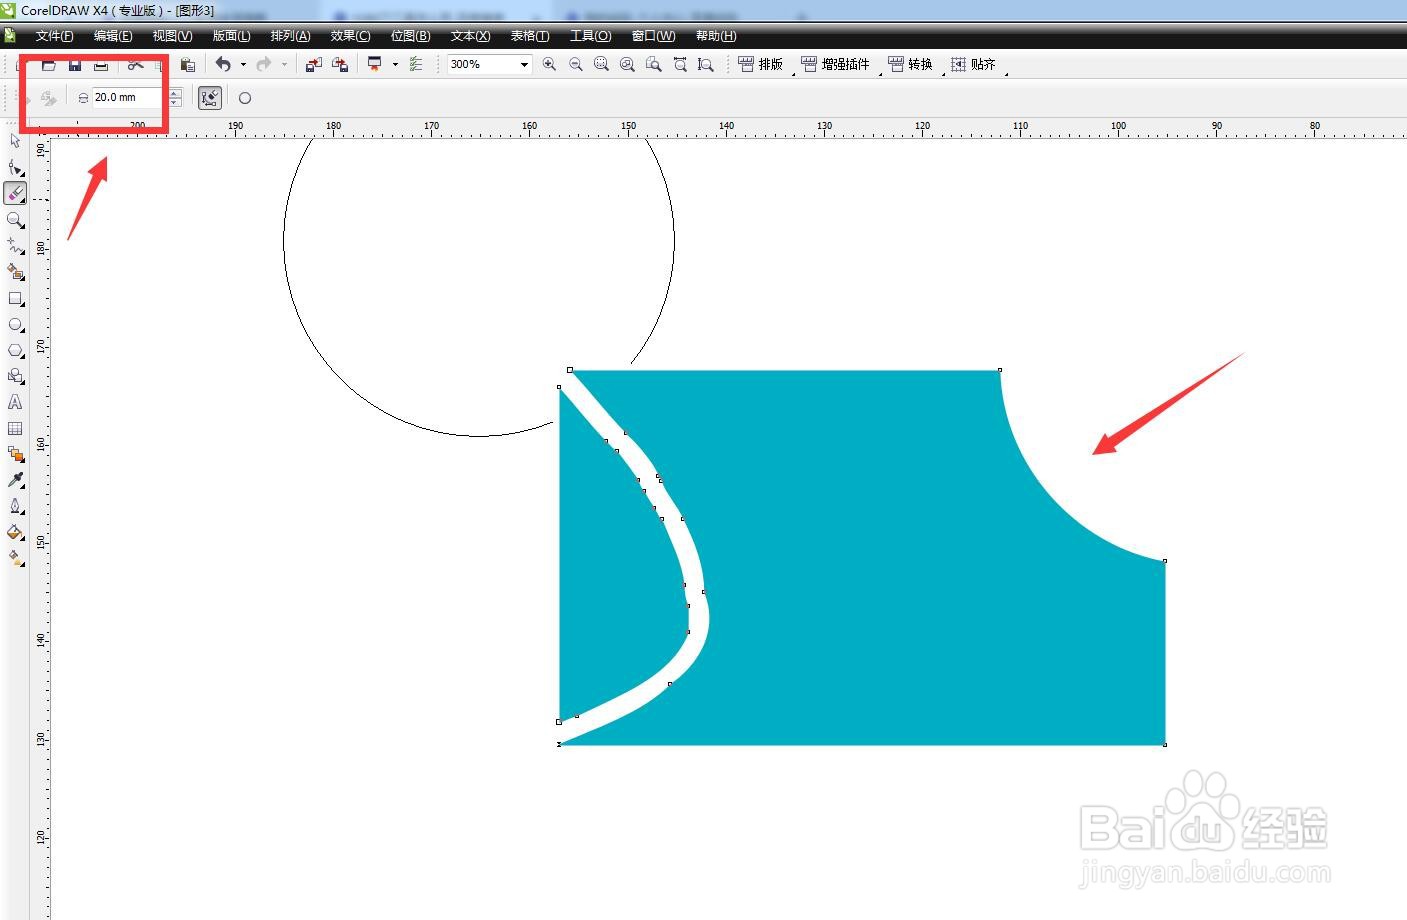The width and height of the screenshot is (1407, 920).
Task: Increase eraser thickness with up stepper
Action: (x=175, y=93)
